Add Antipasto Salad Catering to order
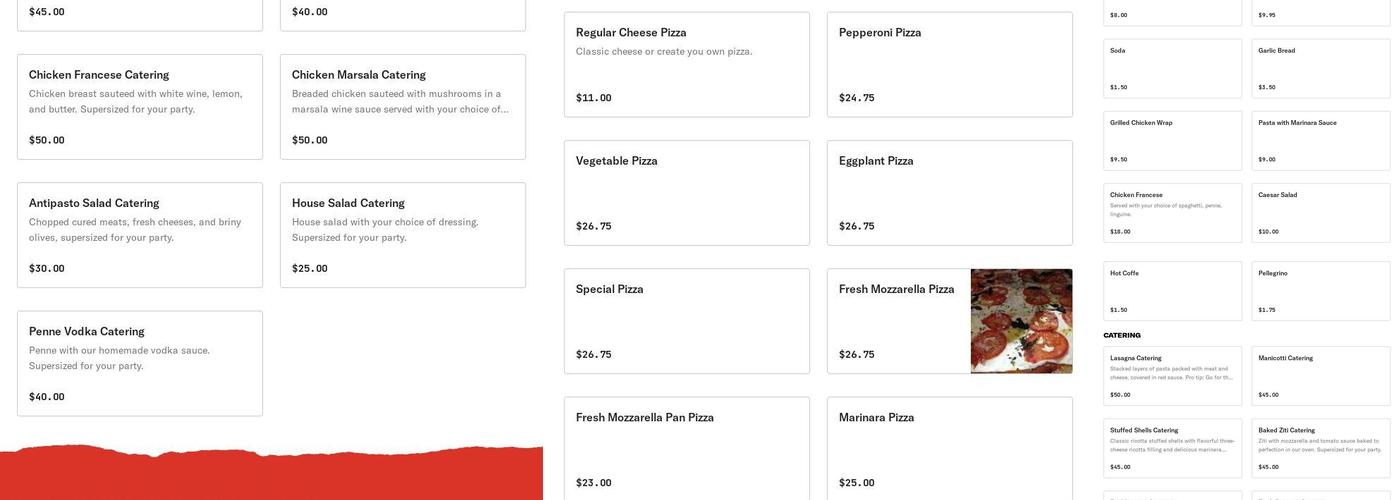1400x500 pixels. (140, 235)
